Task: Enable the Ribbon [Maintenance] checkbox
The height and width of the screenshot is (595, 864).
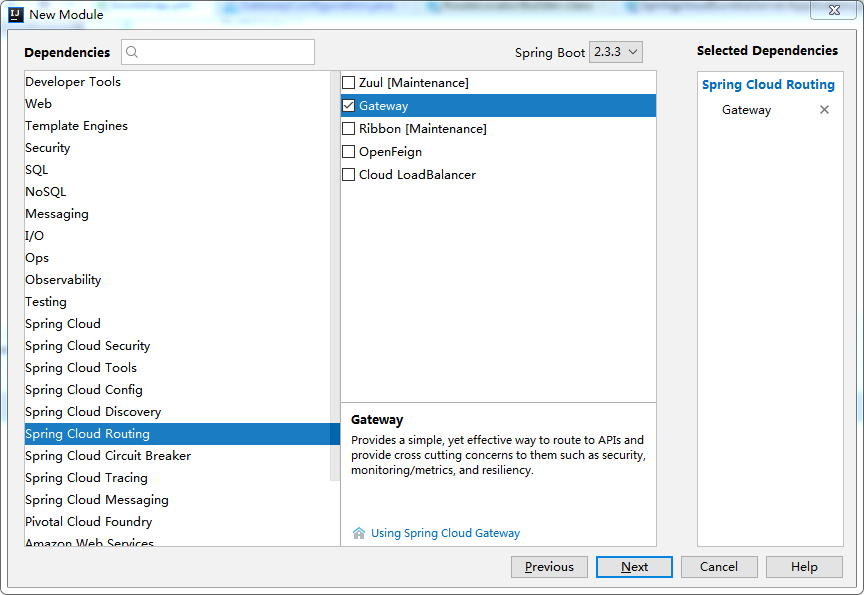Action: coord(348,129)
